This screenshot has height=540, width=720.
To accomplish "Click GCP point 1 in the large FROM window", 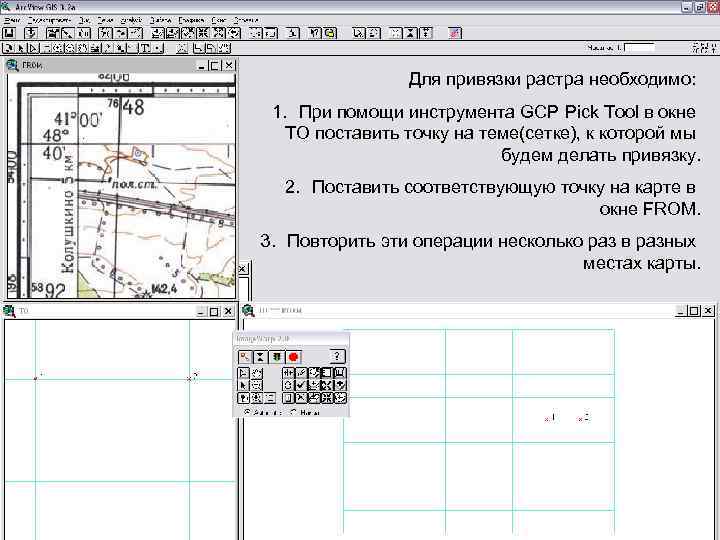I will [547, 419].
